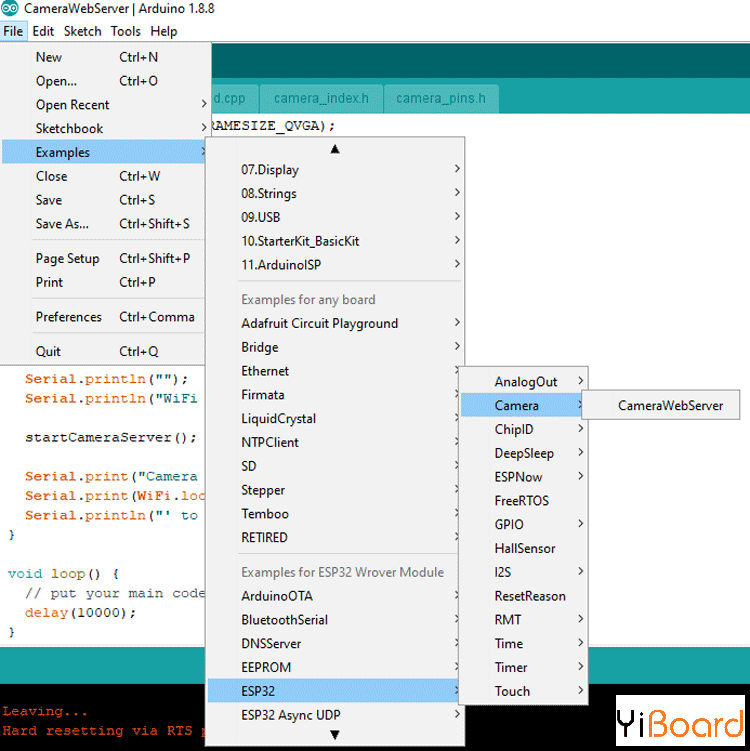Screen dimensions: 750x751
Task: Choose Save As... menu entry
Action: 103,224
